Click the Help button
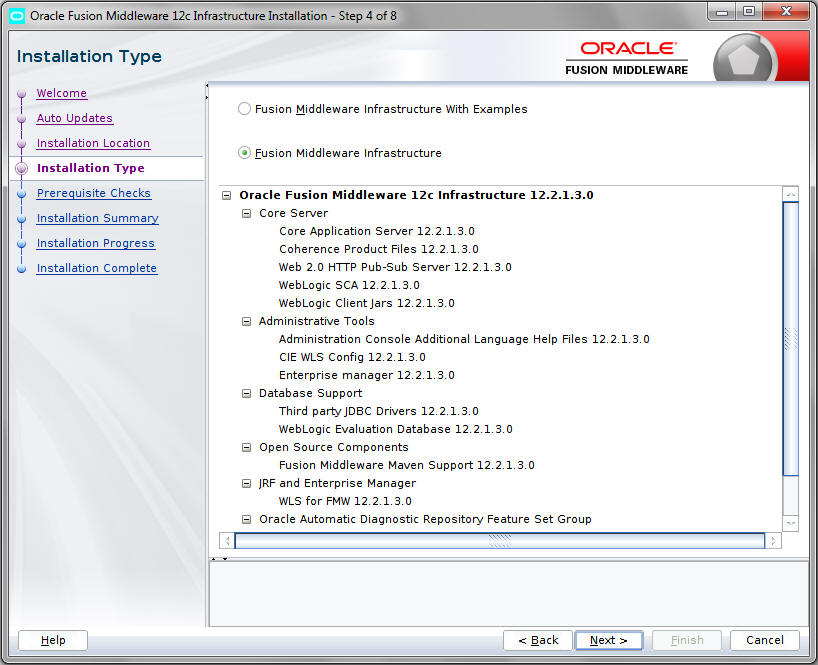Viewport: 818px width, 665px height. click(53, 640)
